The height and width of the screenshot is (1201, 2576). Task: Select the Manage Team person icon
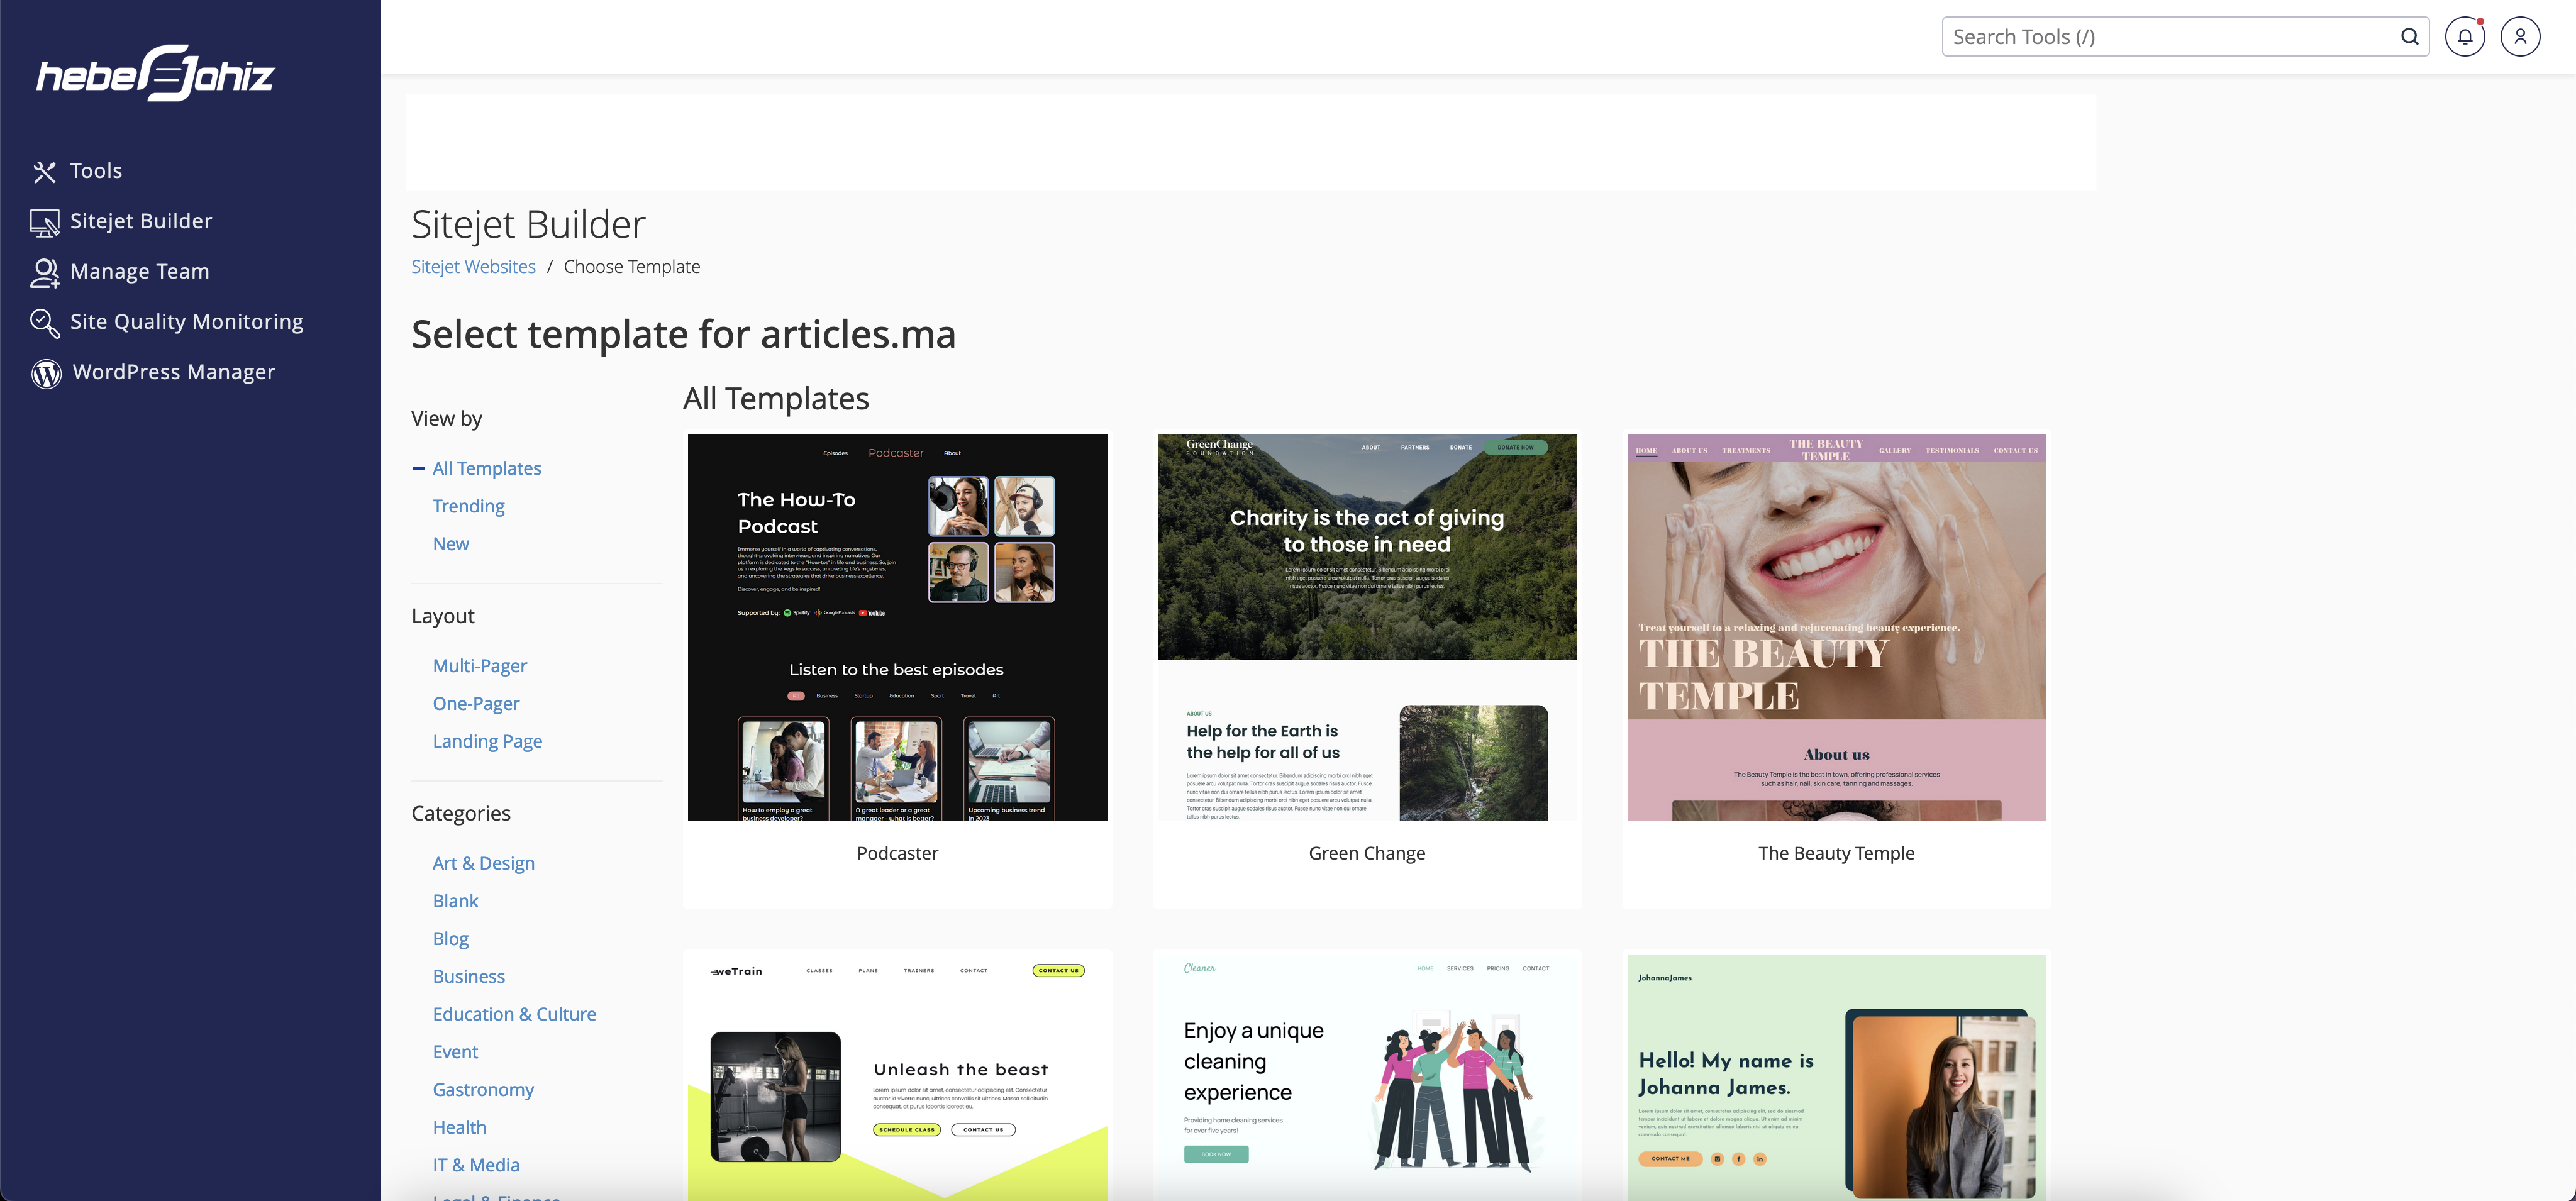click(x=44, y=272)
